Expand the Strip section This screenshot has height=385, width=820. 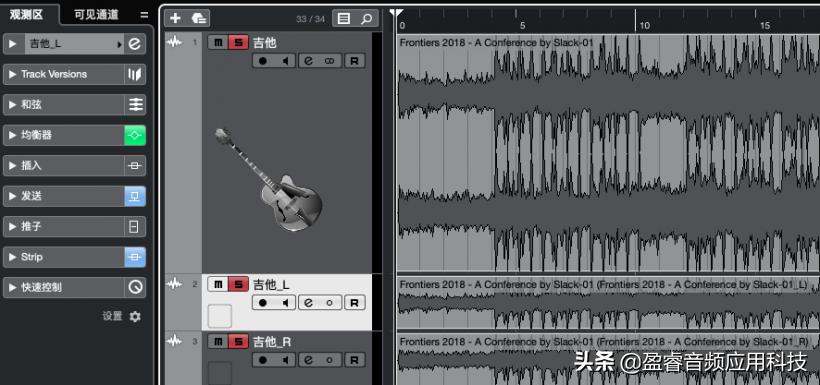pos(13,257)
